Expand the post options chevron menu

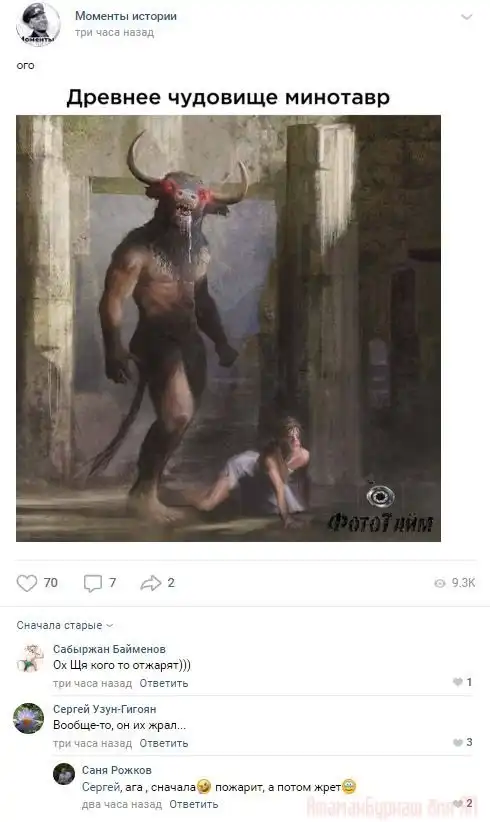click(x=466, y=17)
